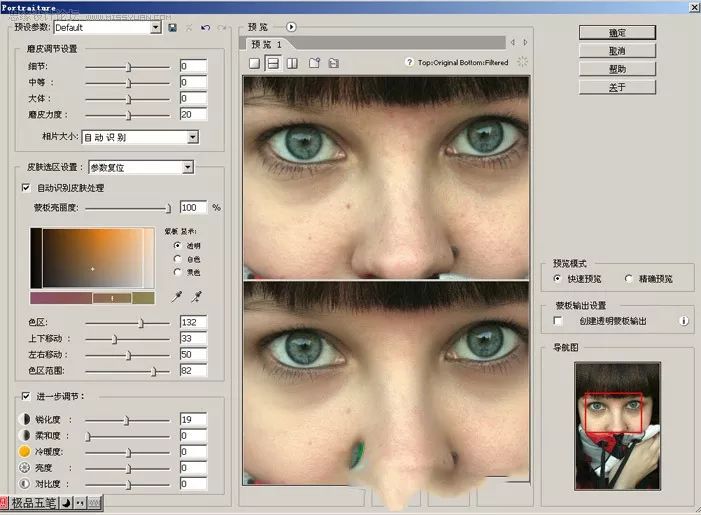
Task: Enable 创建透明蒙板输出 checkbox
Action: point(558,321)
